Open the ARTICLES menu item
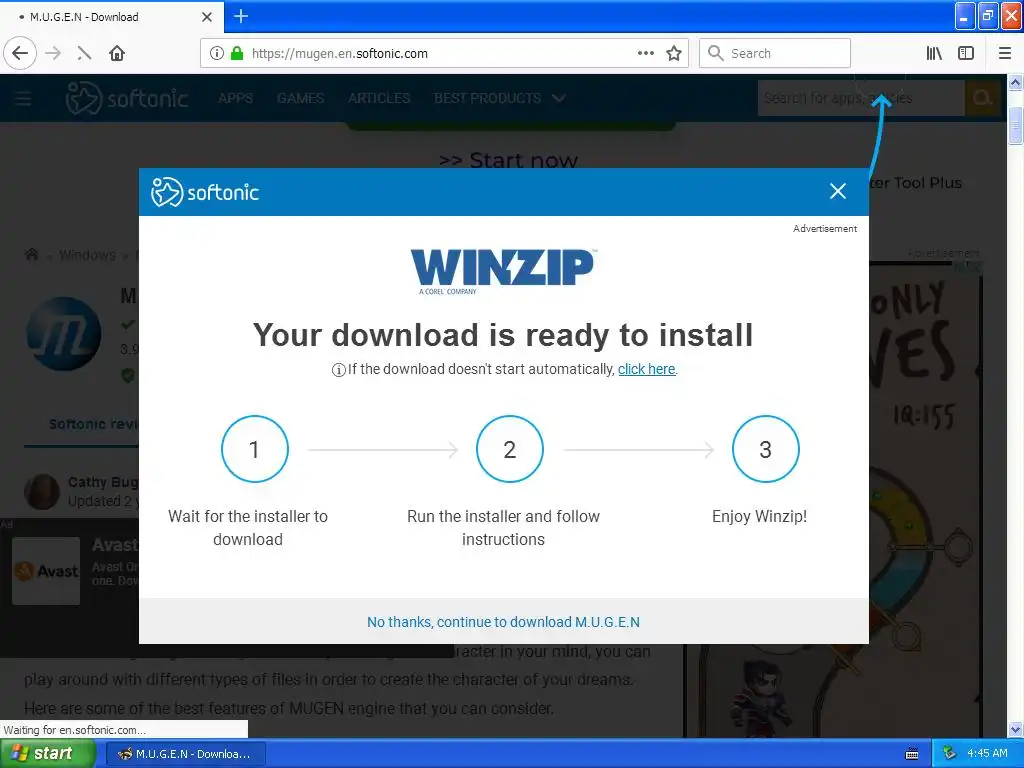Screen dimensions: 1024x768 click(x=379, y=98)
